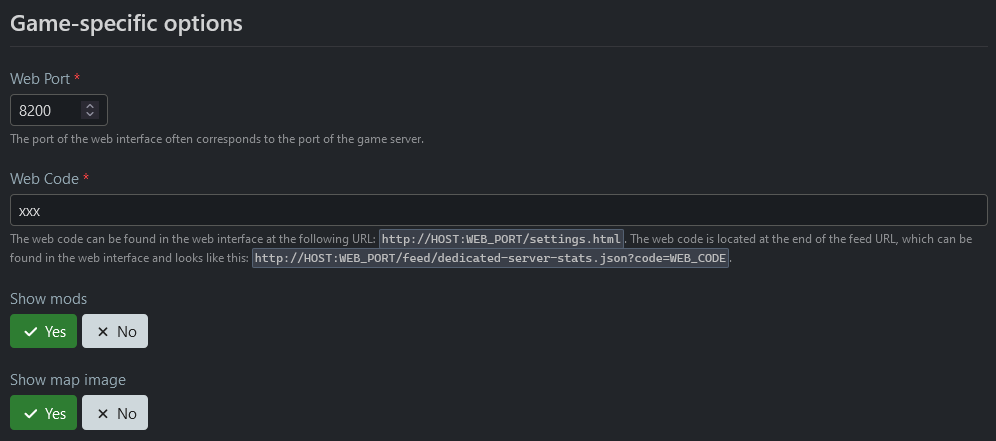Decrease the Web Port value with down arrow
The width and height of the screenshot is (996, 441).
click(90, 114)
